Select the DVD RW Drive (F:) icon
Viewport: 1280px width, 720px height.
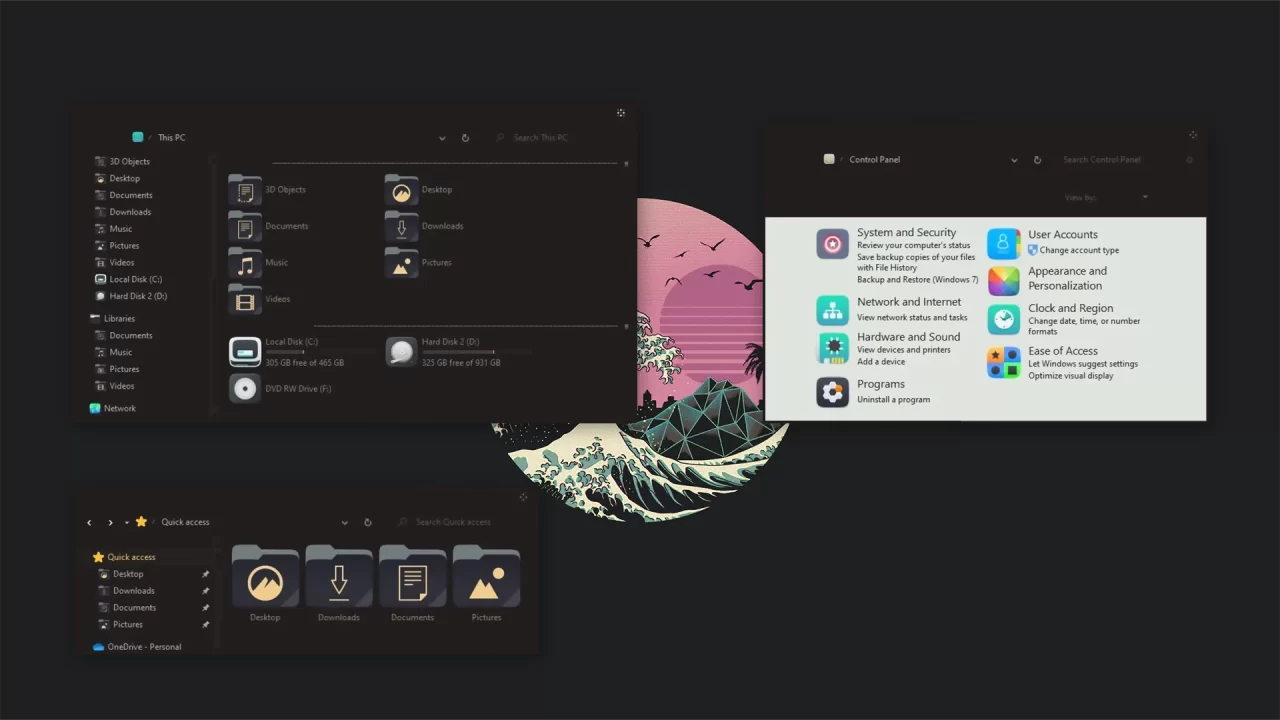pyautogui.click(x=245, y=388)
